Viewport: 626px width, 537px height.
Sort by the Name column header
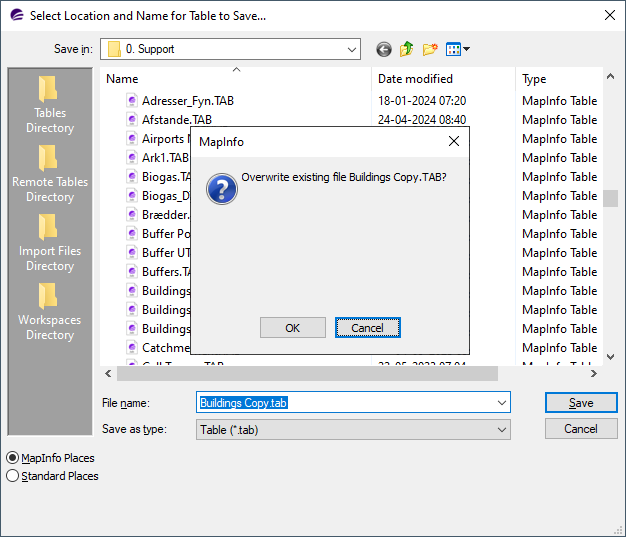point(236,79)
